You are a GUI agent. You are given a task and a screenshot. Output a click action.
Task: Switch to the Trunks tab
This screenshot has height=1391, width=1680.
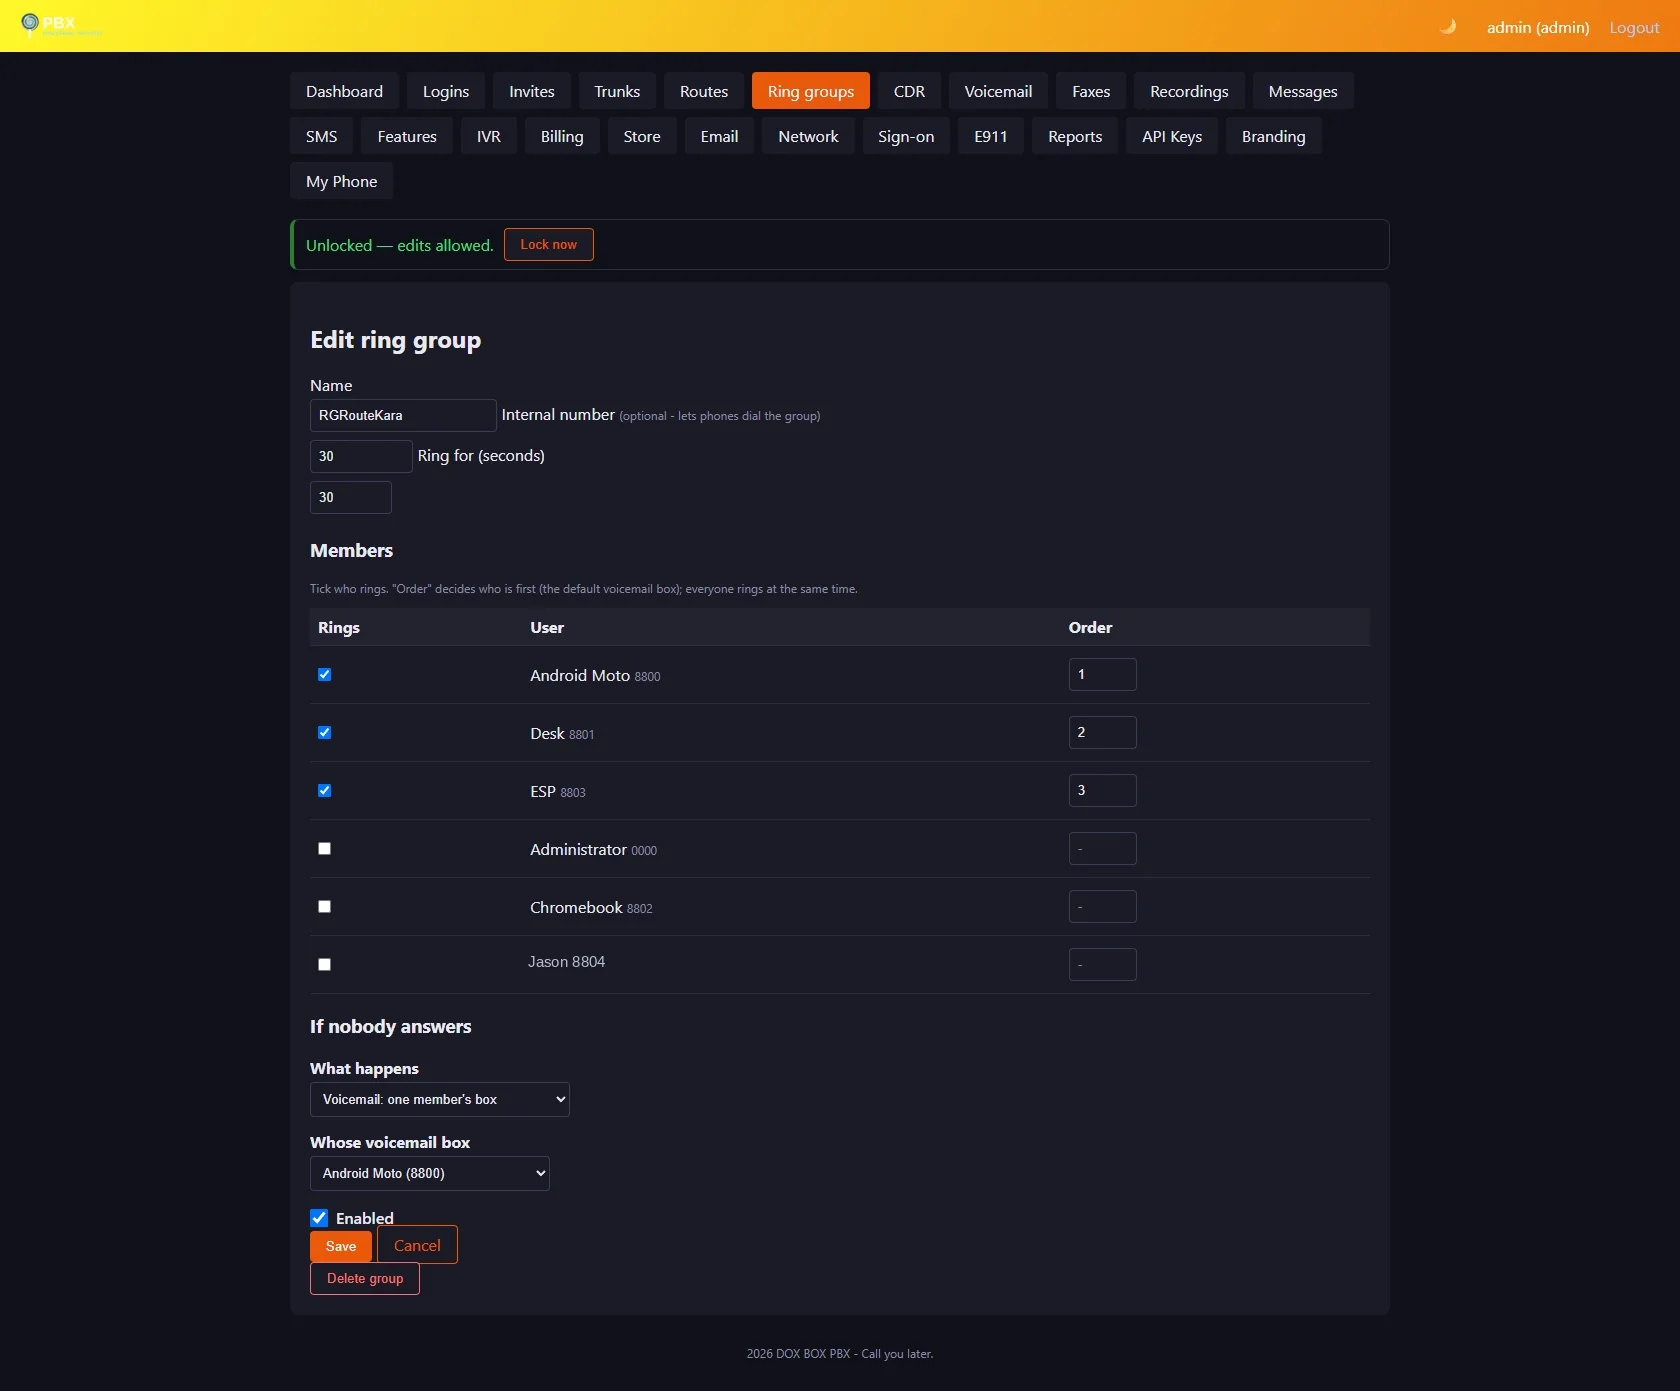[617, 91]
